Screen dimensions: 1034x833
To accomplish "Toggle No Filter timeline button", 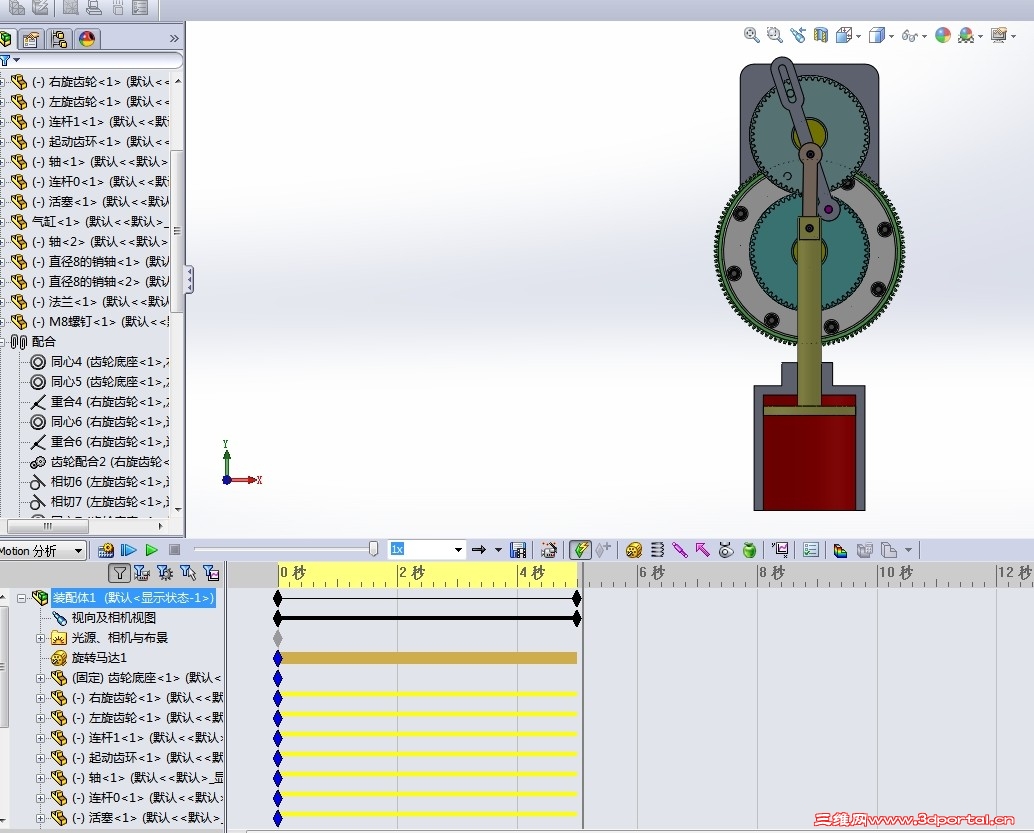I will [119, 573].
